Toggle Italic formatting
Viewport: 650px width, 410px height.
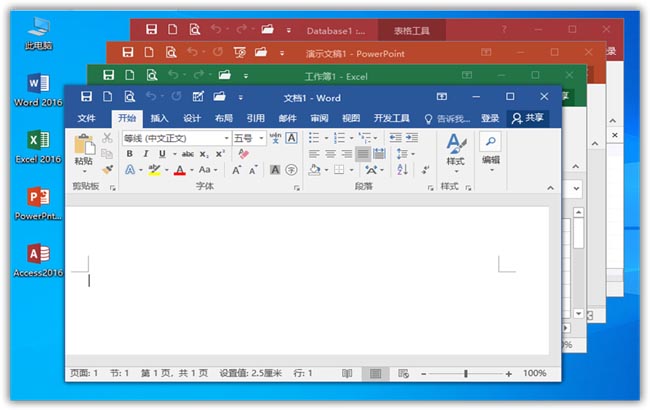(x=146, y=154)
